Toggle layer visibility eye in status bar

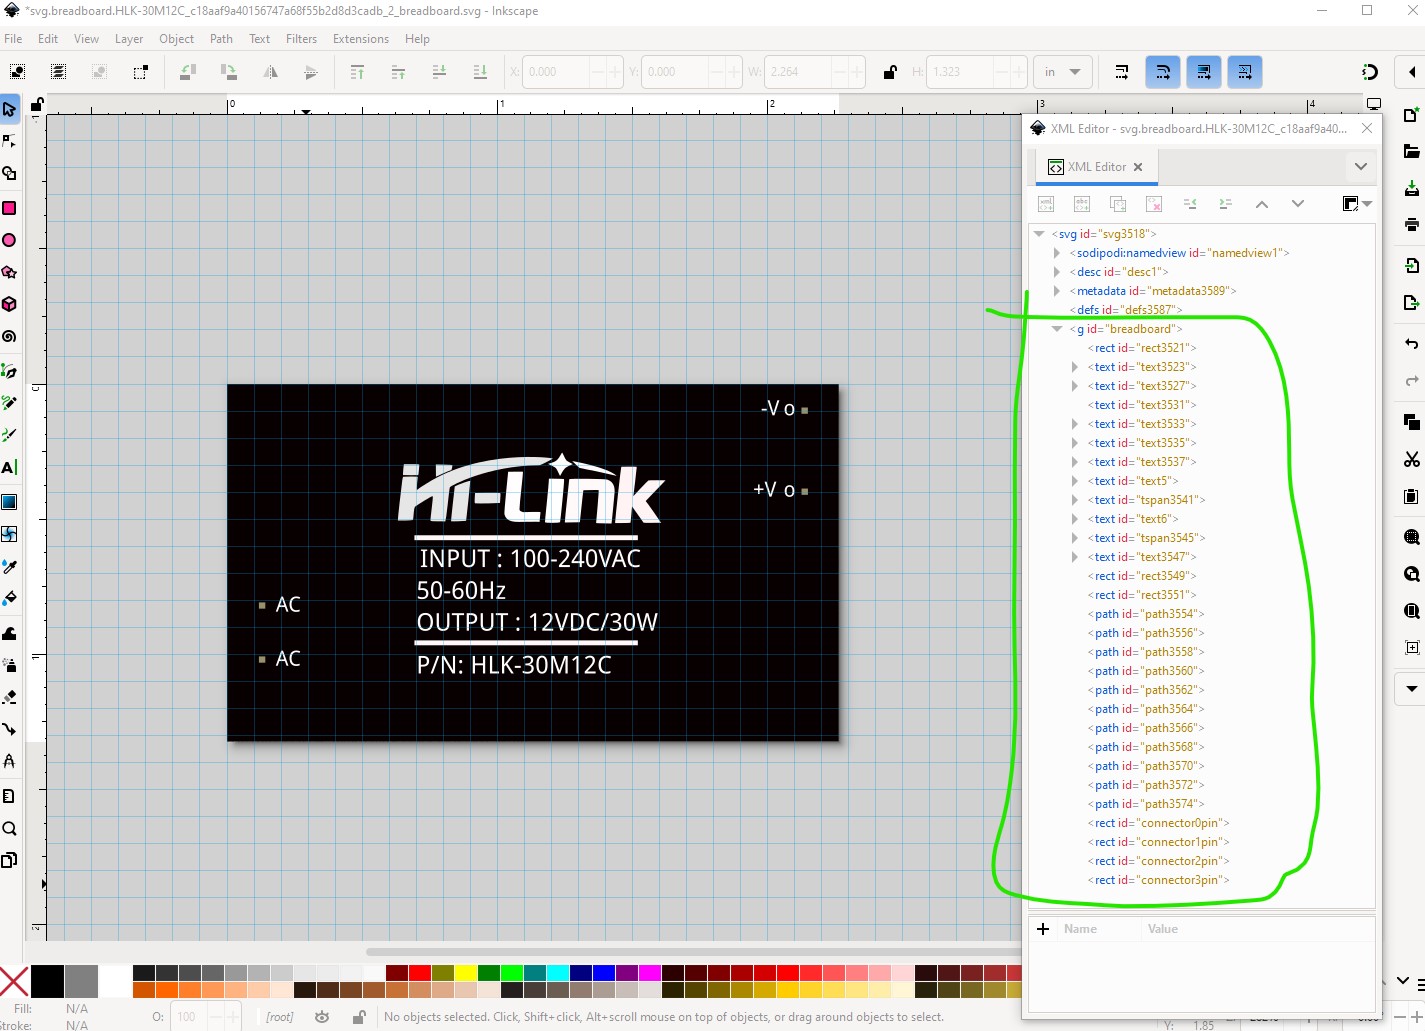click(x=322, y=1017)
